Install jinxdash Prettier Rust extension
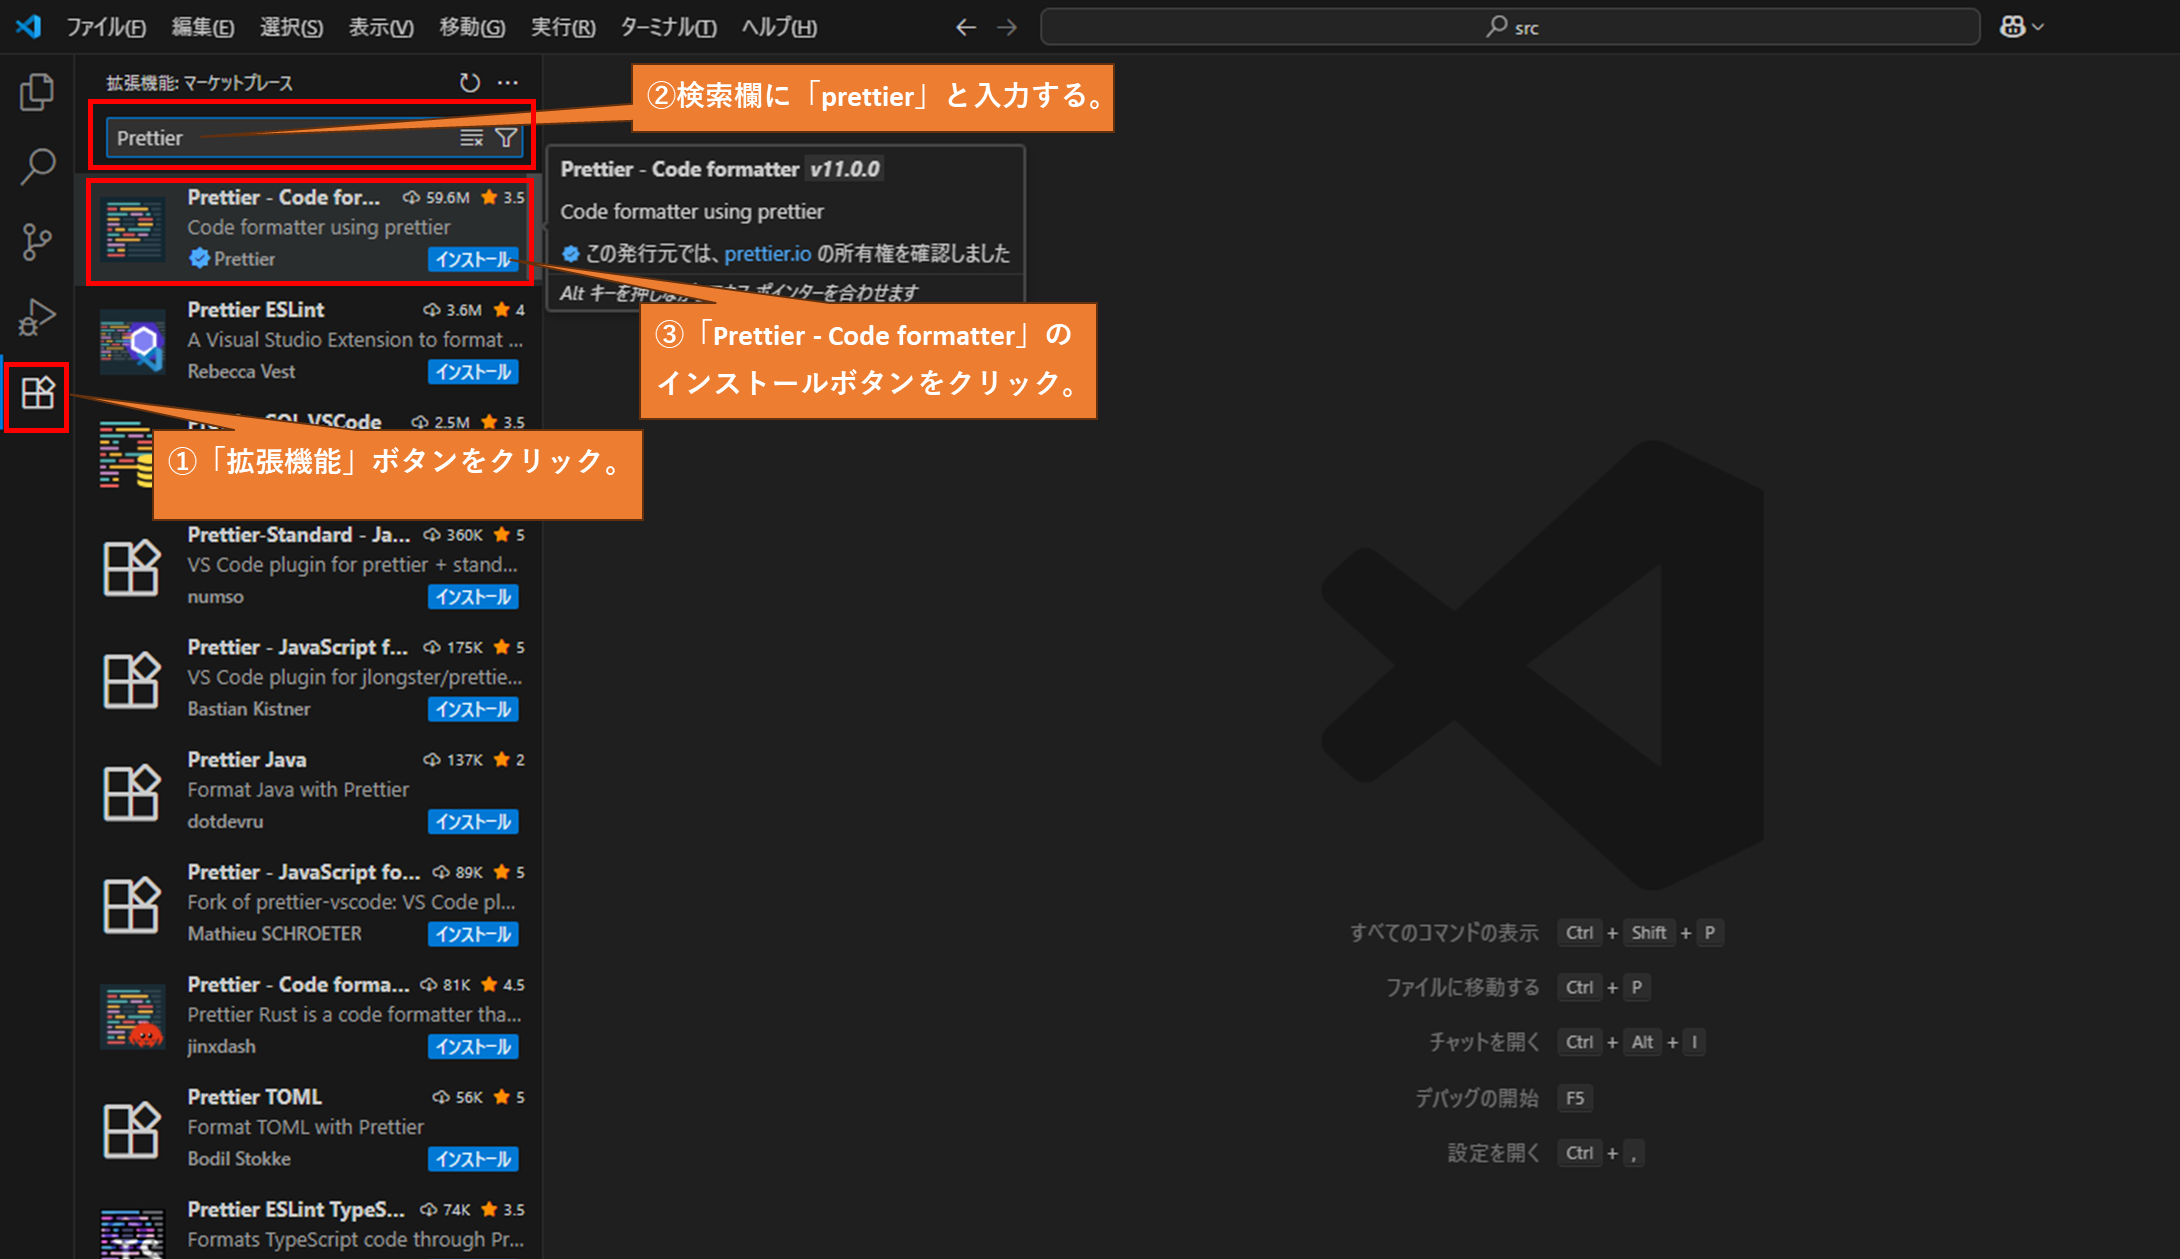Screen dimensions: 2180x1259 pos(474,1047)
